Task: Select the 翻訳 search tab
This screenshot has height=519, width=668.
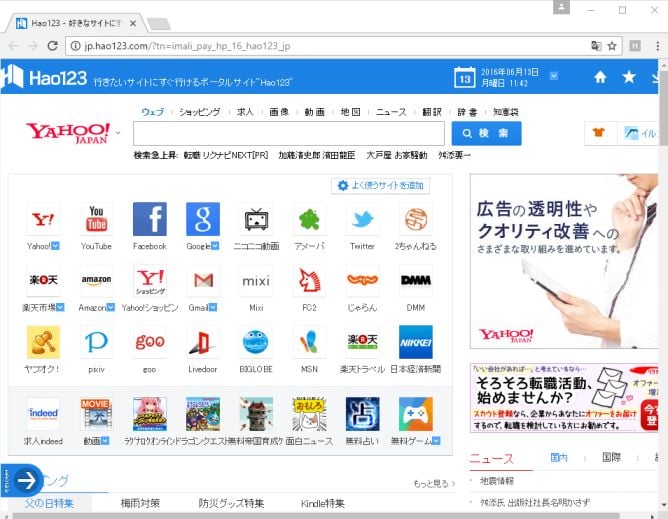Action: coord(432,112)
